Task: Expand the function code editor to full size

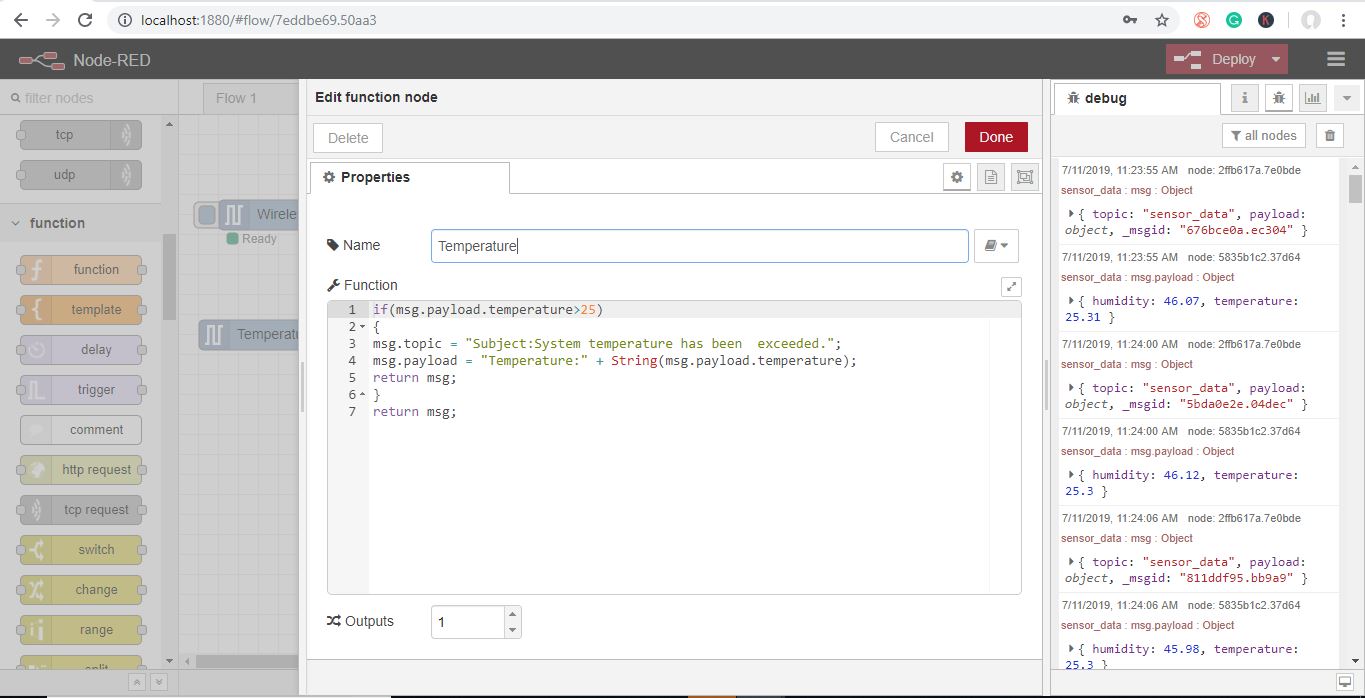Action: tap(1011, 286)
